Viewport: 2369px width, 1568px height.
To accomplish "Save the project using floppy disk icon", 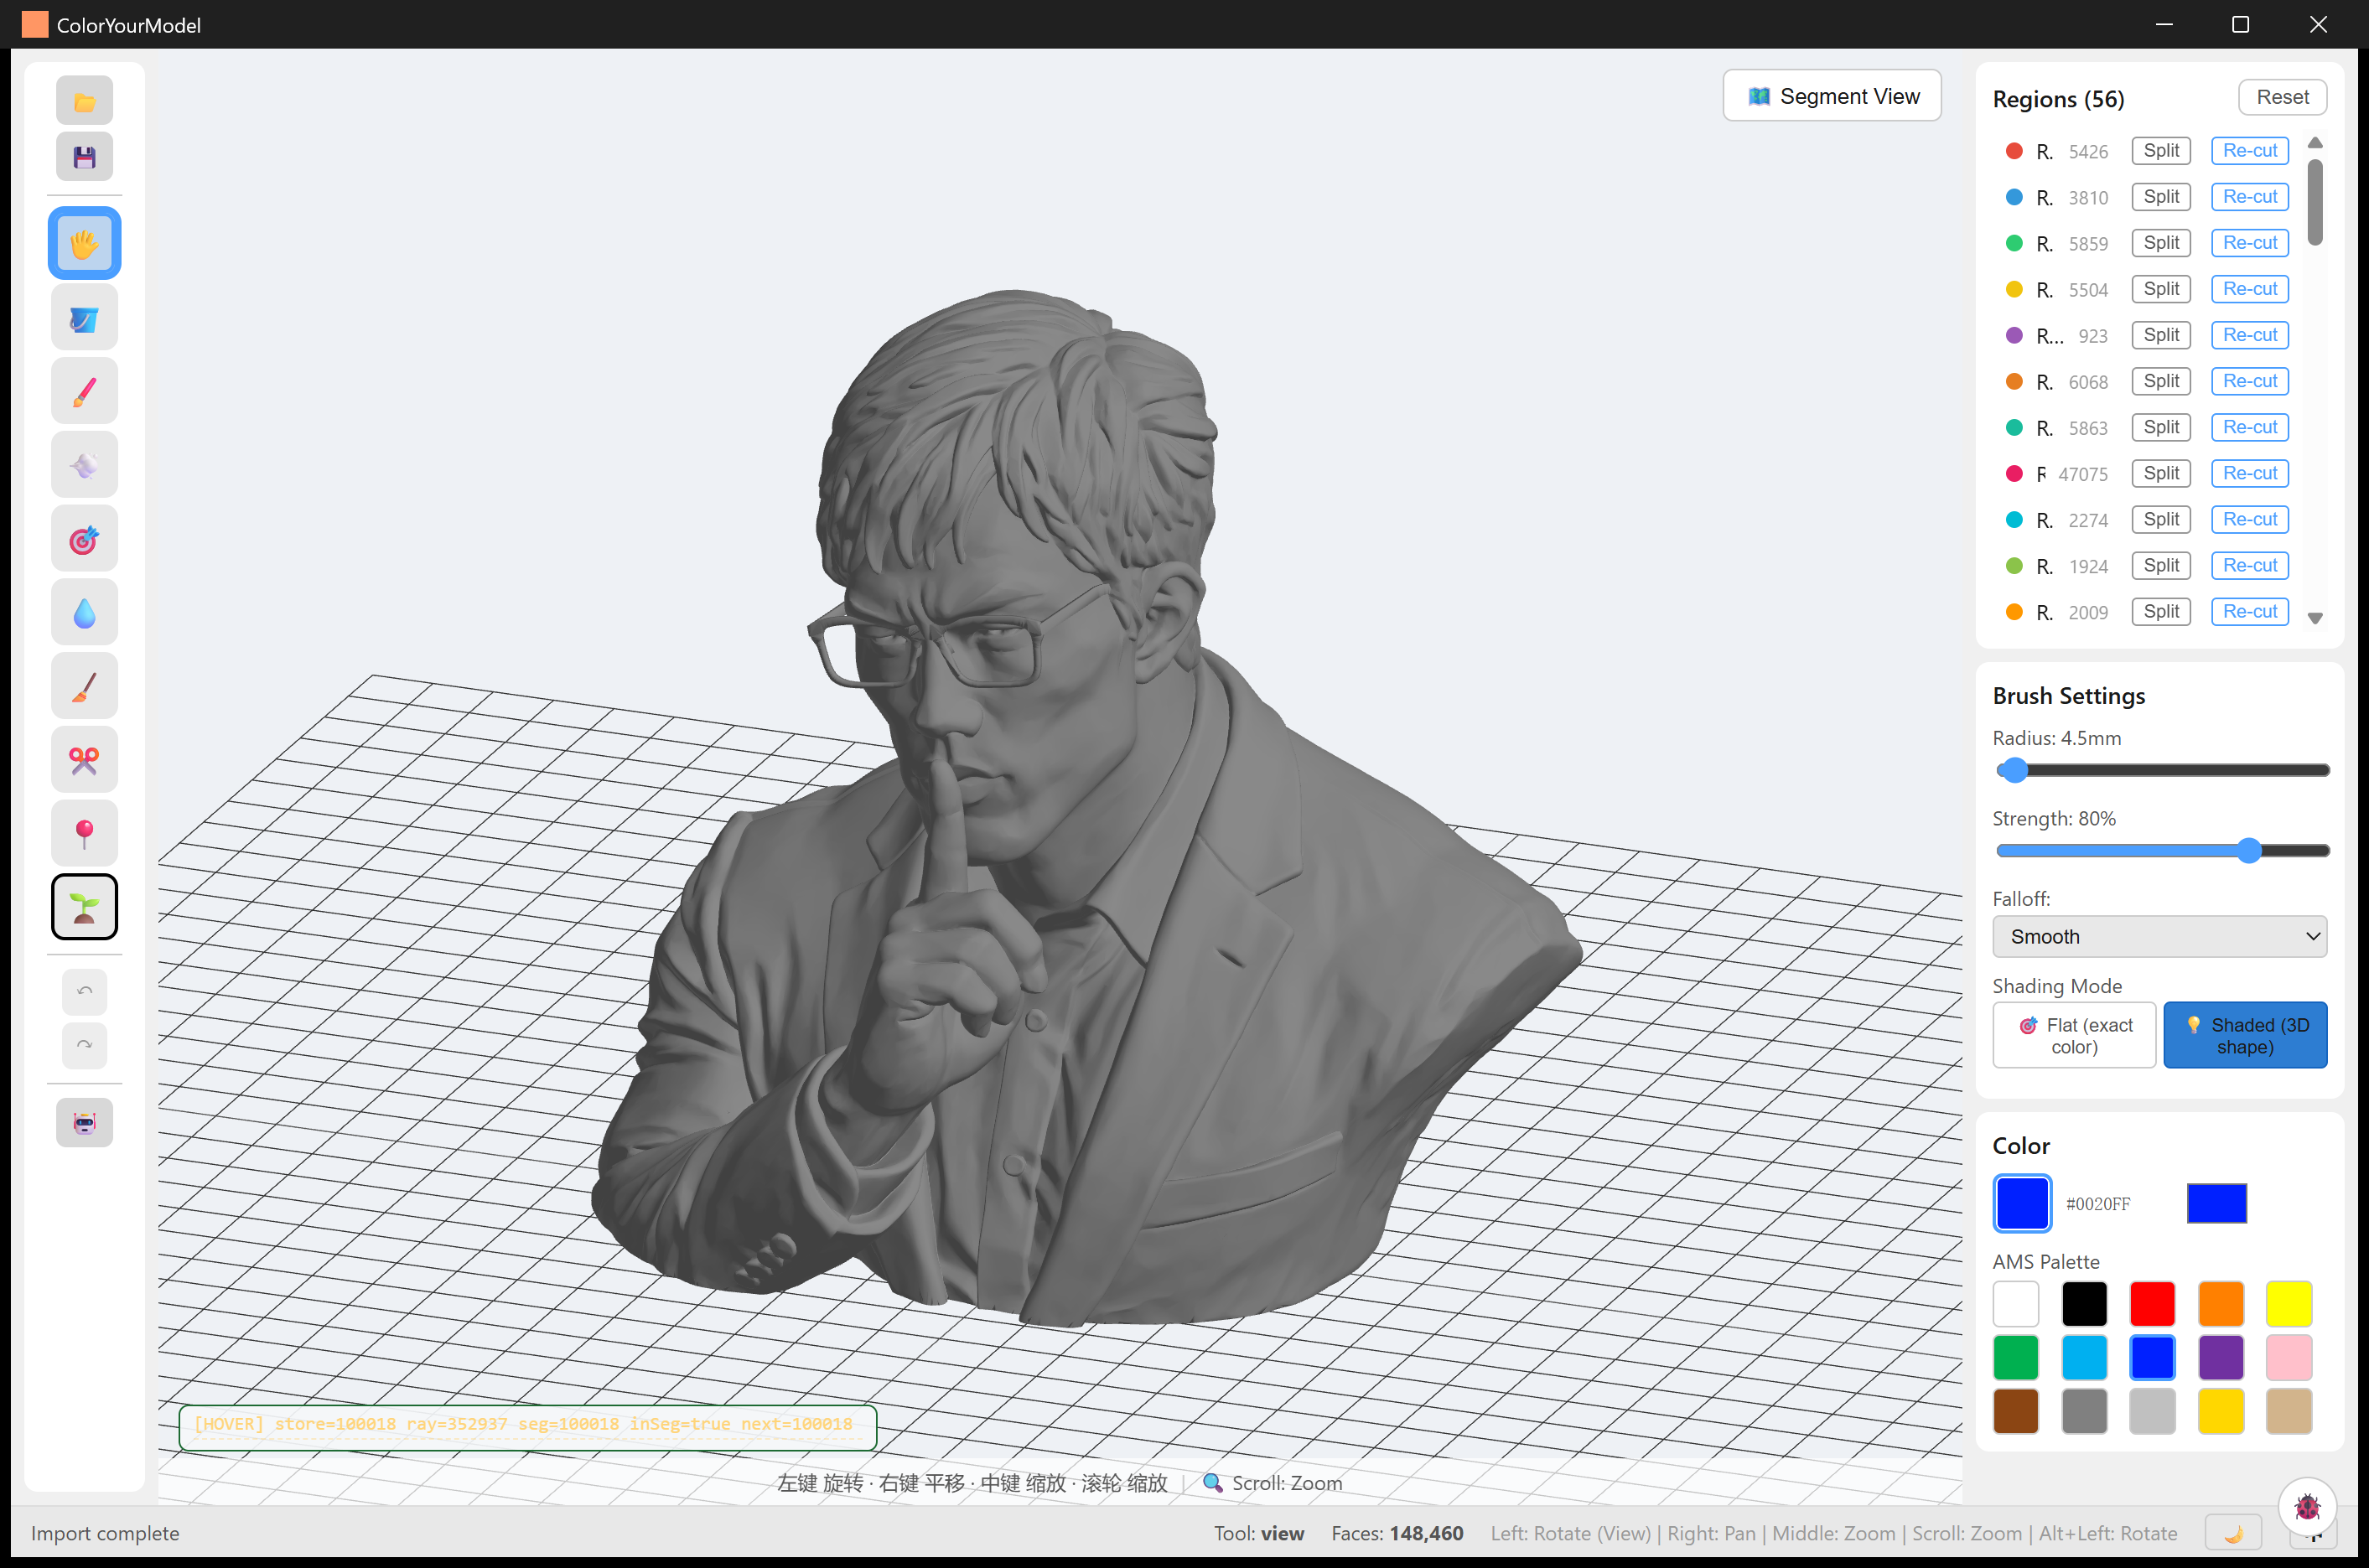I will [x=84, y=157].
